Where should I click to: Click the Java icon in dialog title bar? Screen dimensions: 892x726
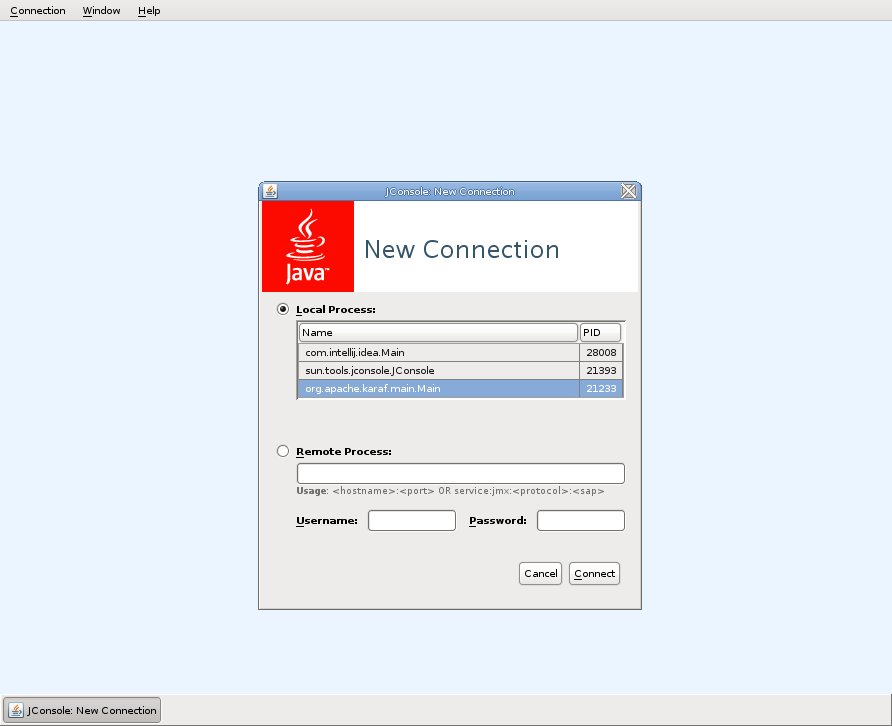(x=269, y=191)
